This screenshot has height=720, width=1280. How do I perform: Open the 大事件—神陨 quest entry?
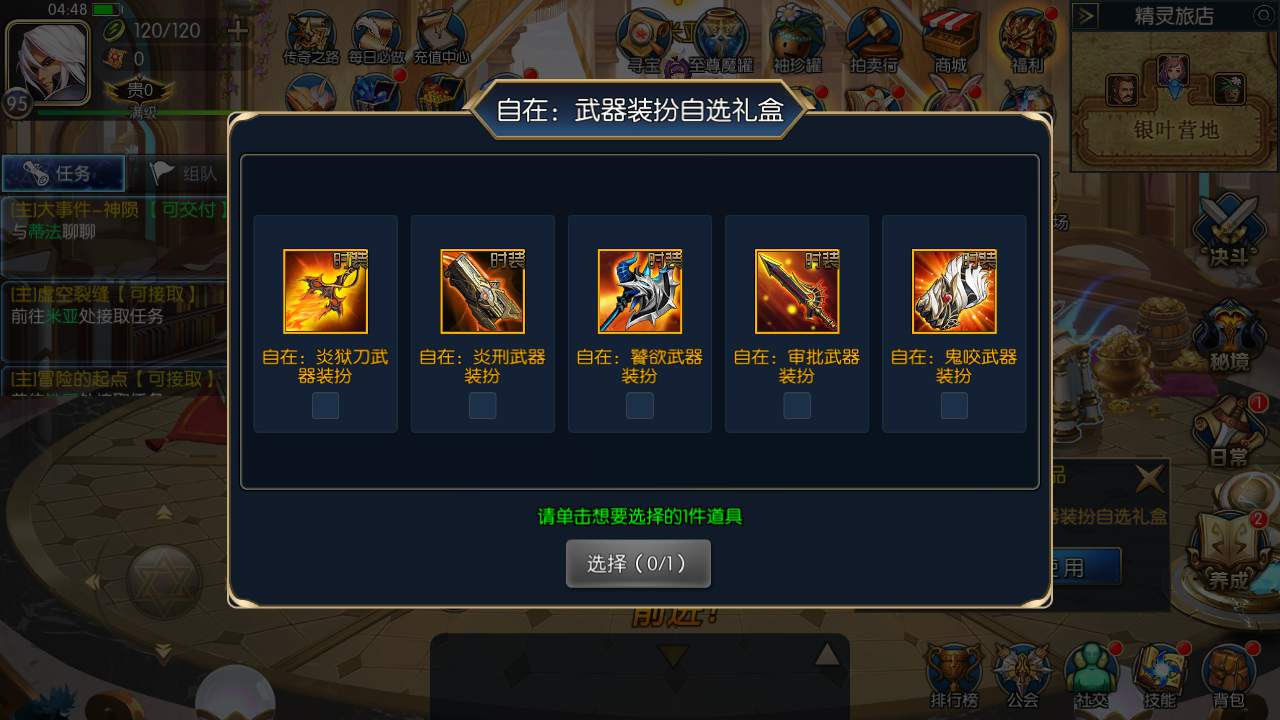[x=115, y=220]
